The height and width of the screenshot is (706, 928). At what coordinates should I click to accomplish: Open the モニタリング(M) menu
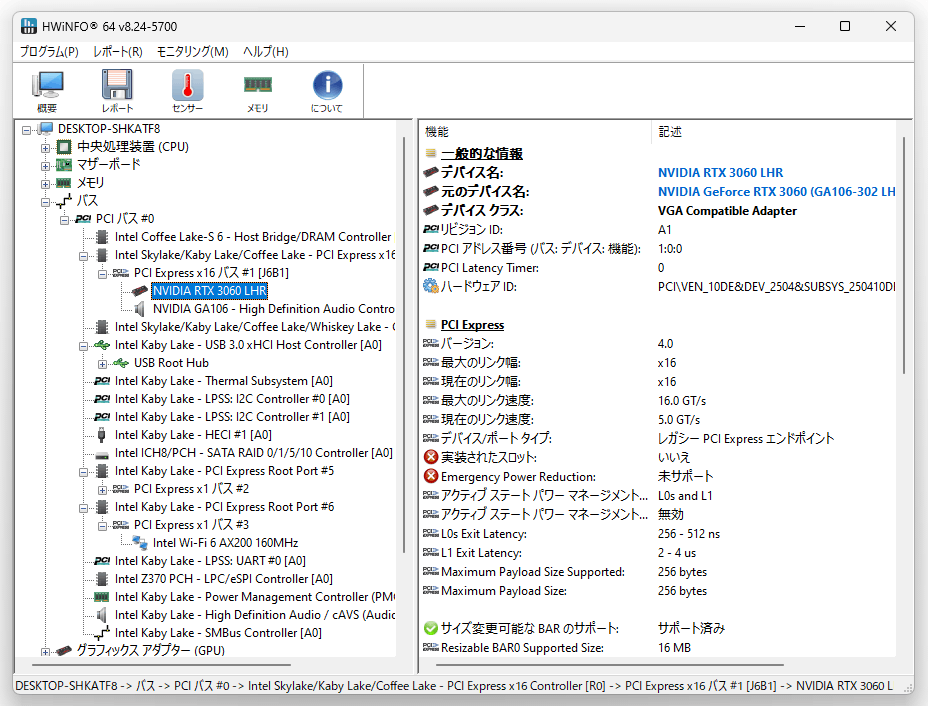click(x=192, y=51)
